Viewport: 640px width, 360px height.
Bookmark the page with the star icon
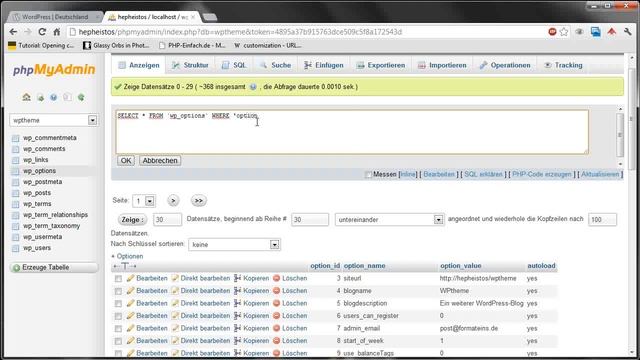564,32
